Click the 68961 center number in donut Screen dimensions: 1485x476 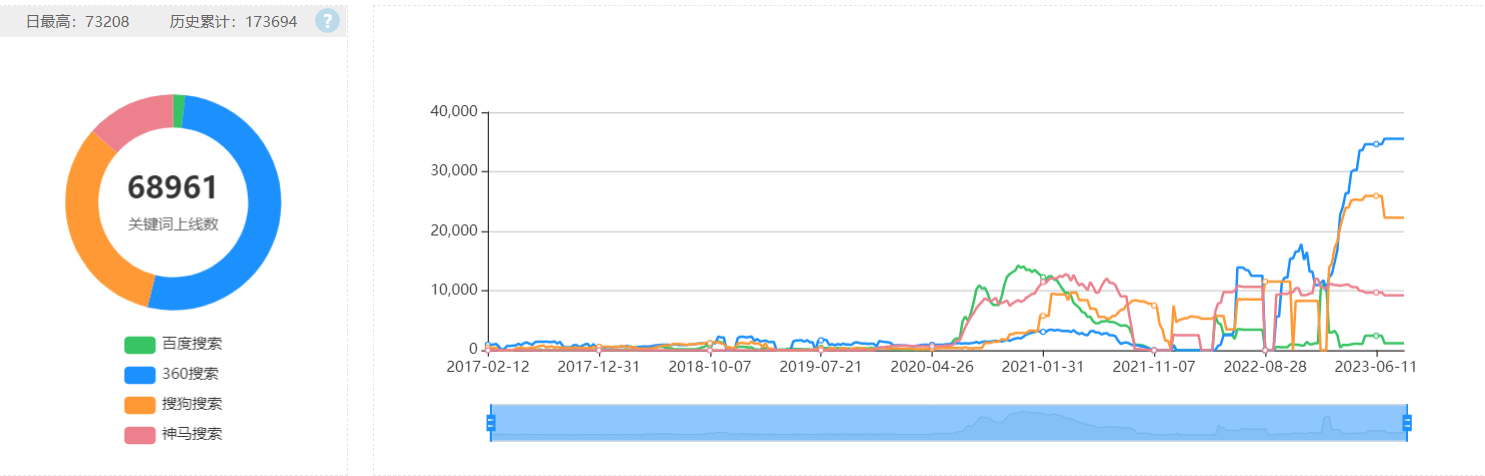point(173,187)
